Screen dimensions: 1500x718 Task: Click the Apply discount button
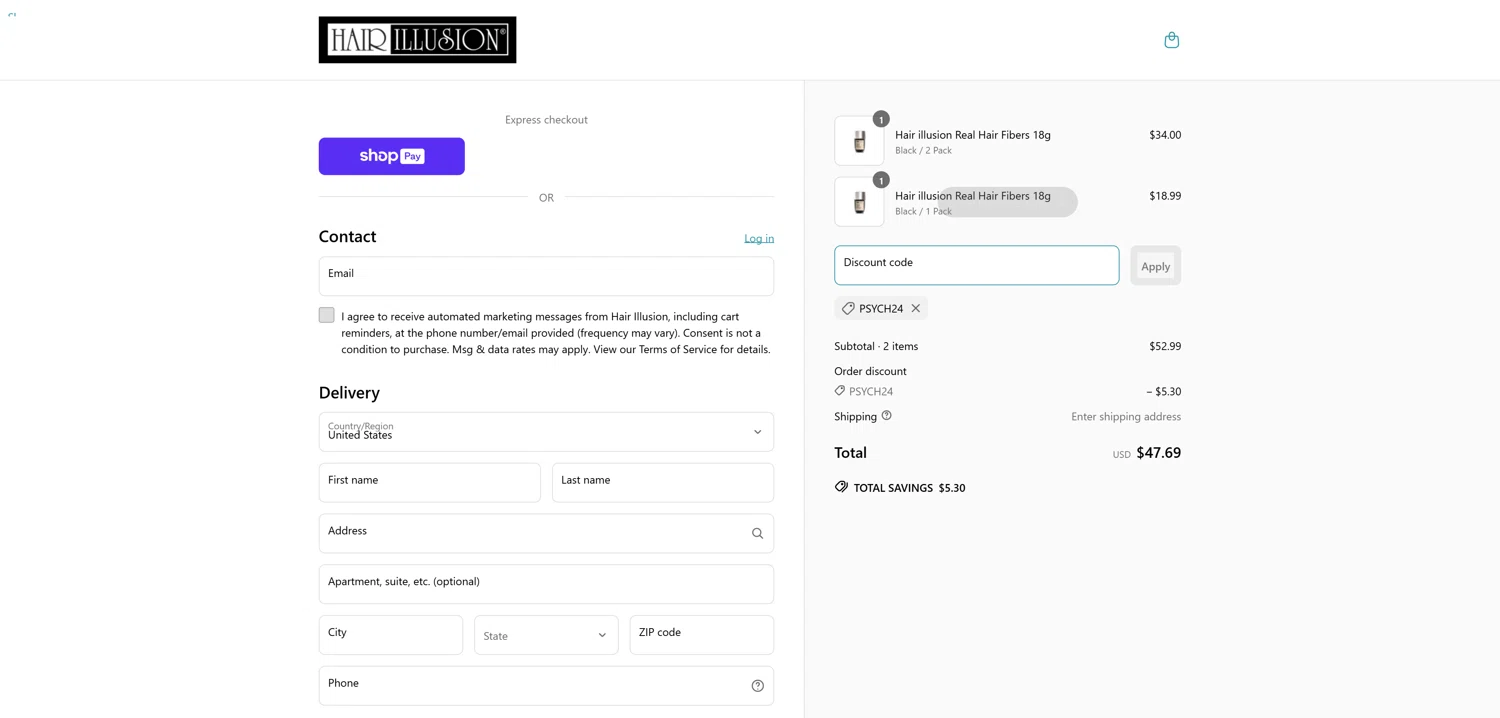pos(1155,266)
